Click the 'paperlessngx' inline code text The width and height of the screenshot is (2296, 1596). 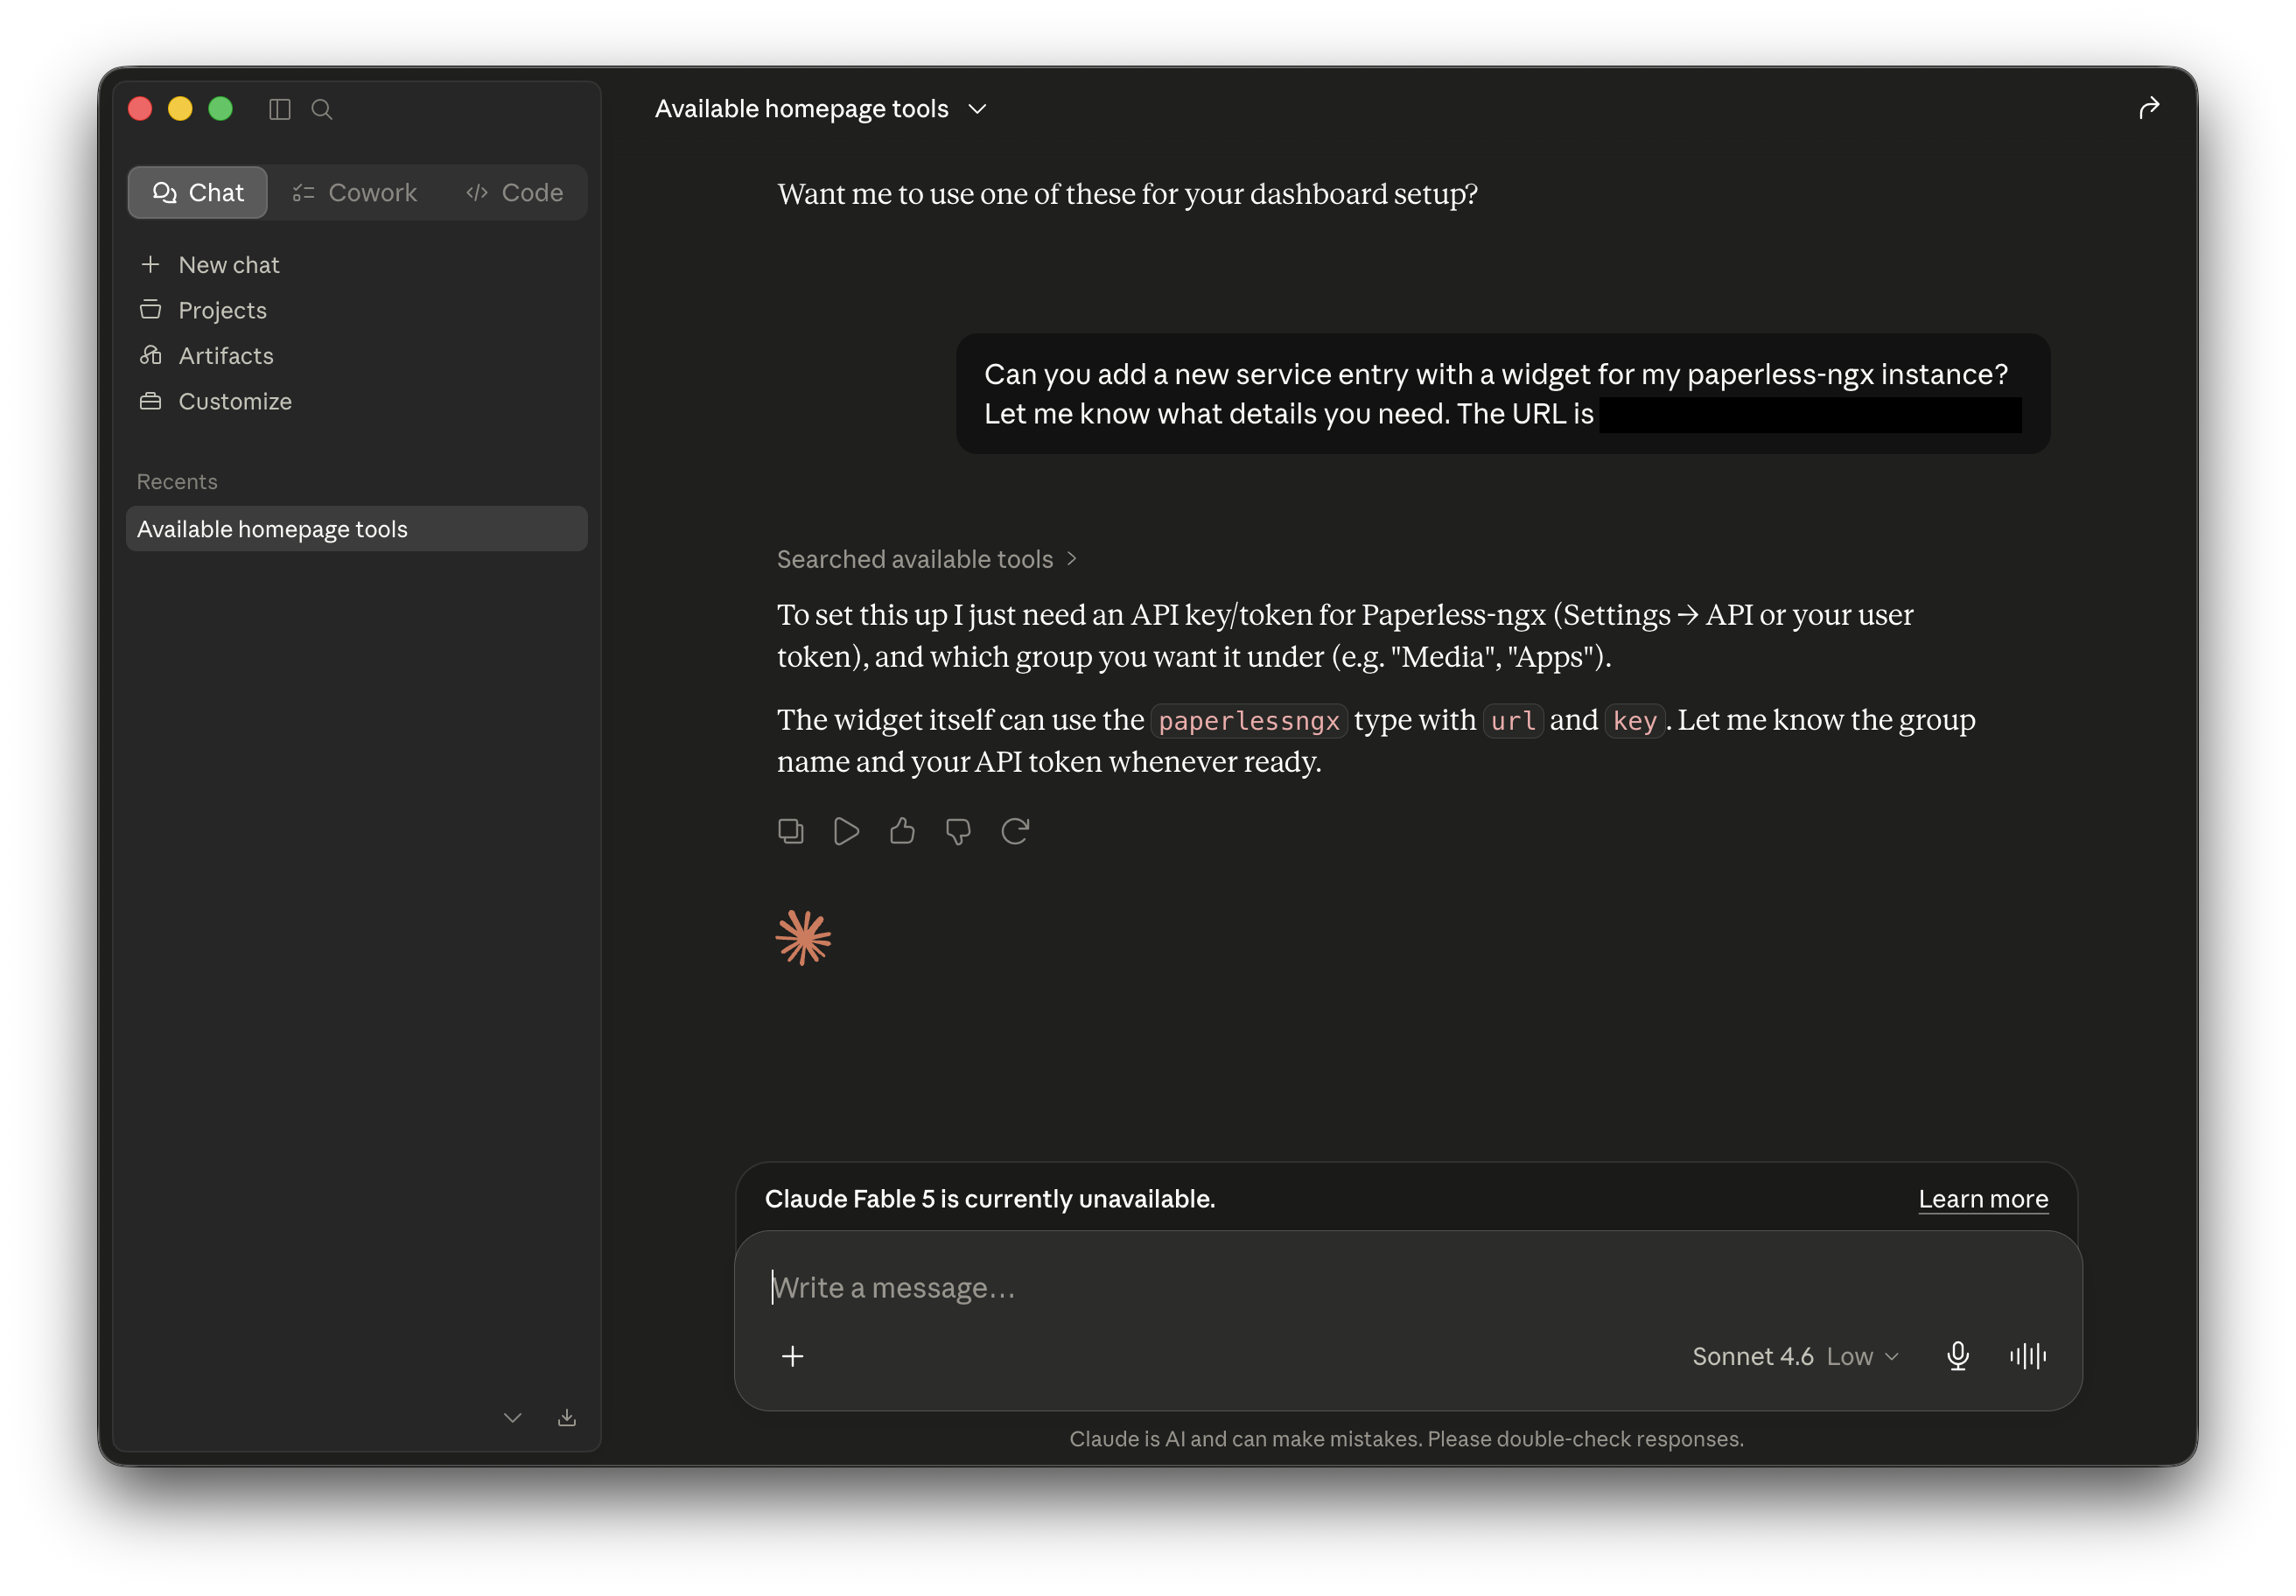pyautogui.click(x=1249, y=721)
